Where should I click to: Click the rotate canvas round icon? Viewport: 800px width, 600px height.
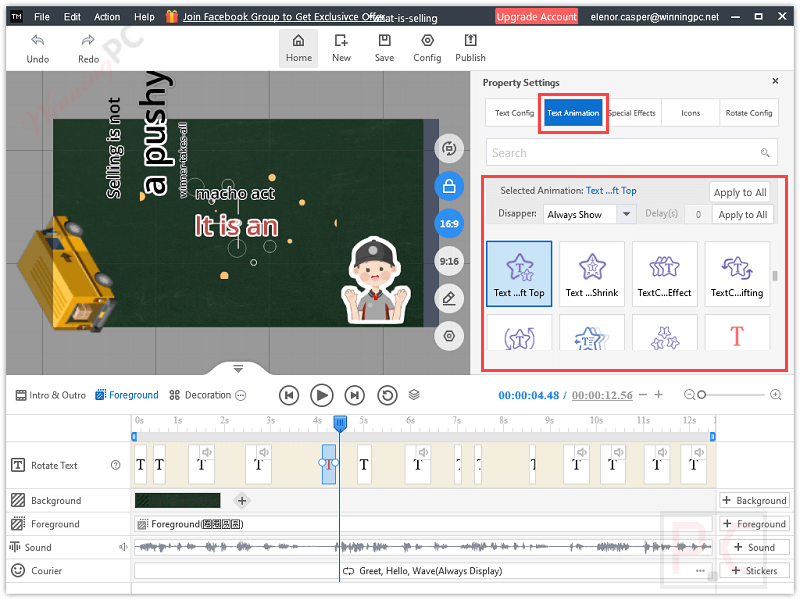click(449, 148)
